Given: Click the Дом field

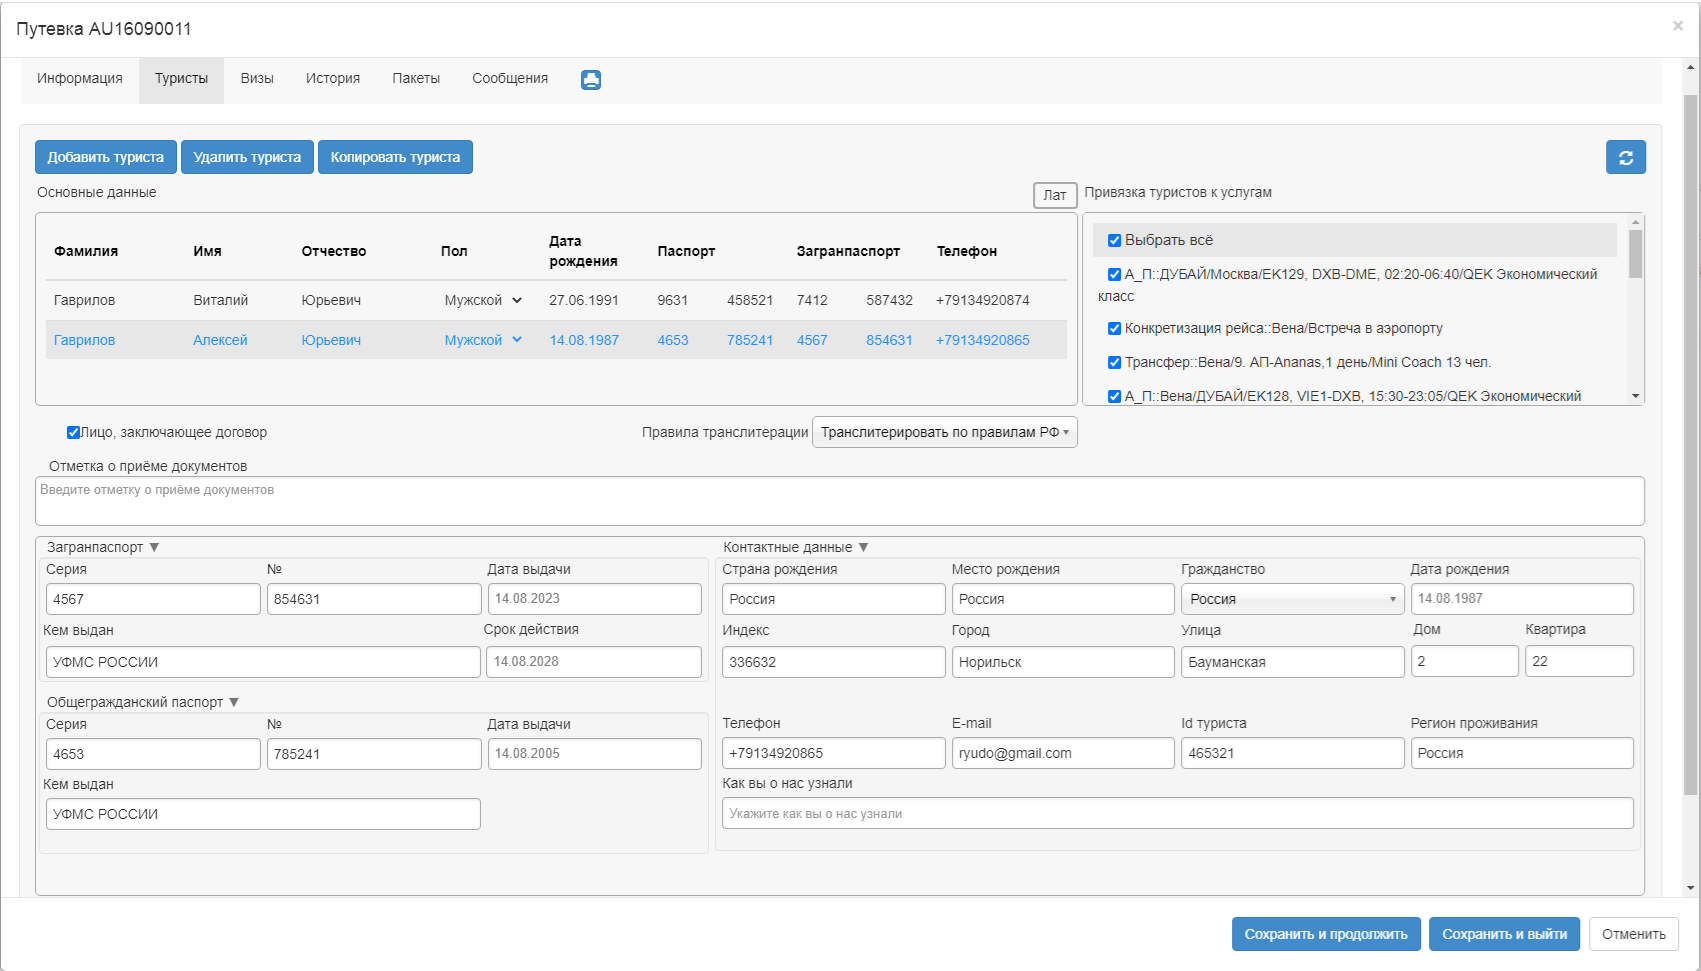Looking at the screenshot, I should tap(1464, 661).
